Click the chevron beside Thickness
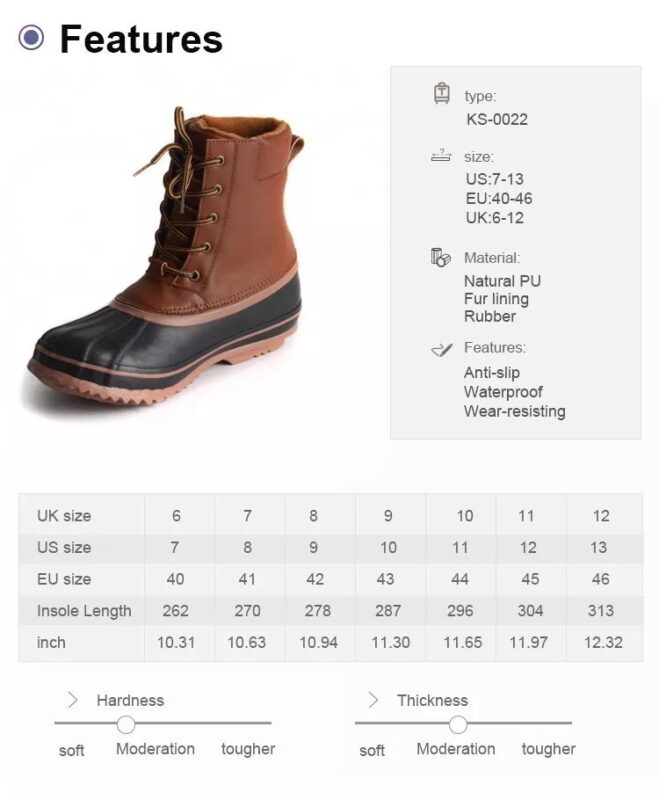The width and height of the screenshot is (659, 800). [373, 700]
